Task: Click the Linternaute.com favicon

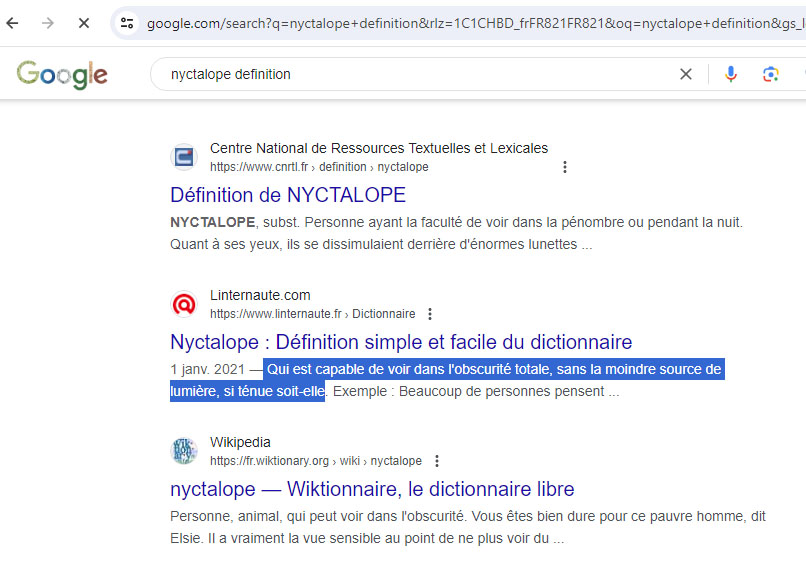Action: pyautogui.click(x=184, y=304)
